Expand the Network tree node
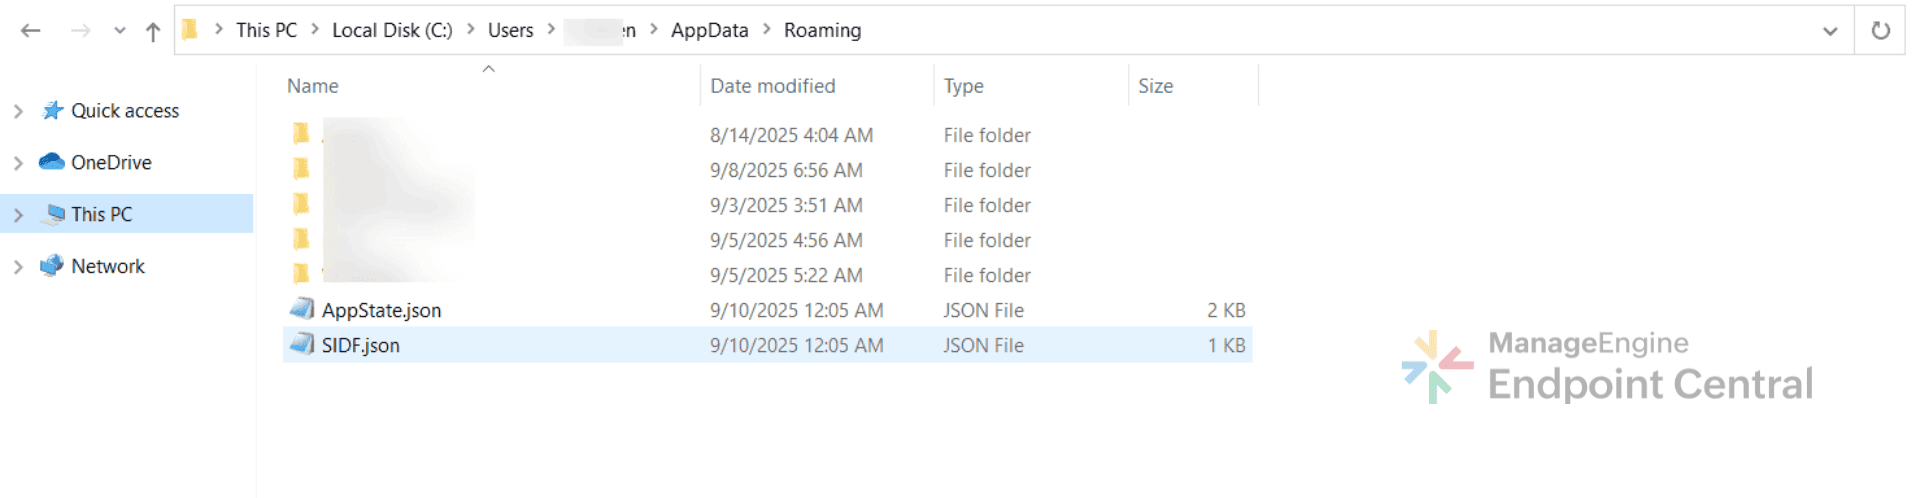Viewport: 1920px width, 498px height. click(x=18, y=267)
